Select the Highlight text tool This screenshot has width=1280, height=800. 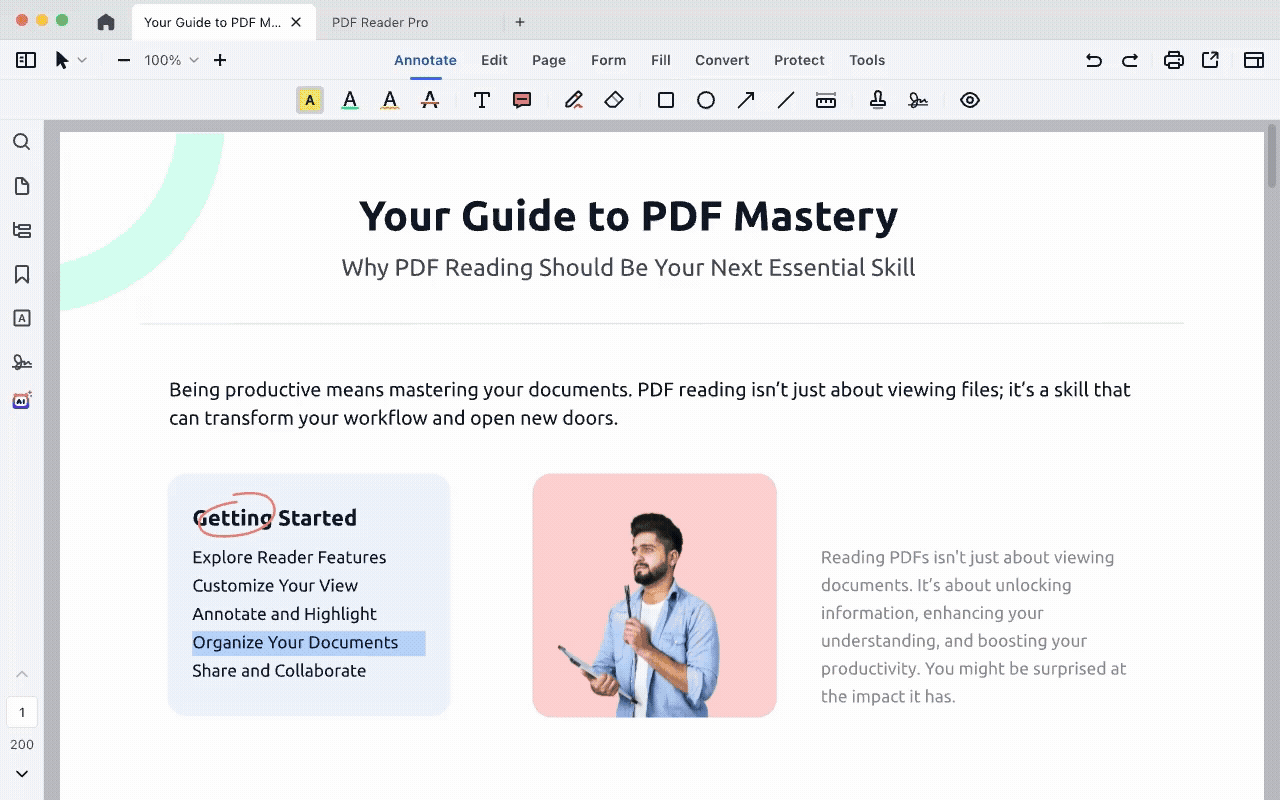pyautogui.click(x=310, y=100)
